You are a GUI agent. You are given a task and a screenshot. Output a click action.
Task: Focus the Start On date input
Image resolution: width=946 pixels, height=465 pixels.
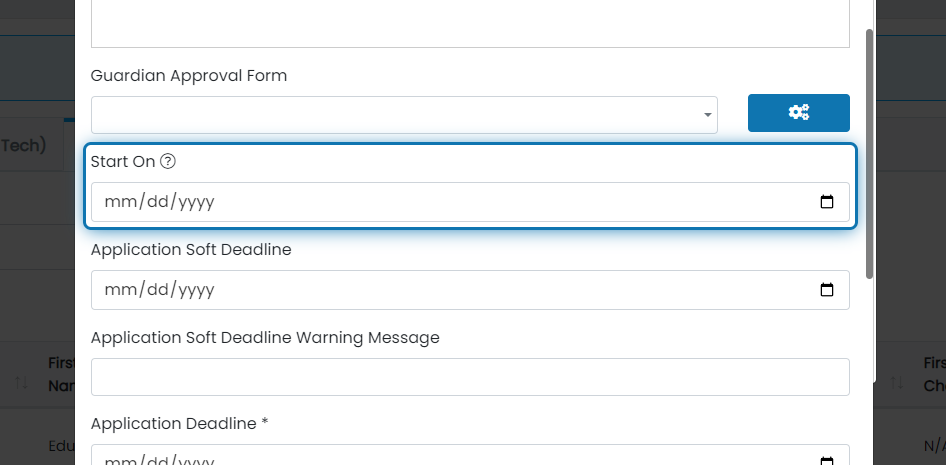[x=470, y=202]
